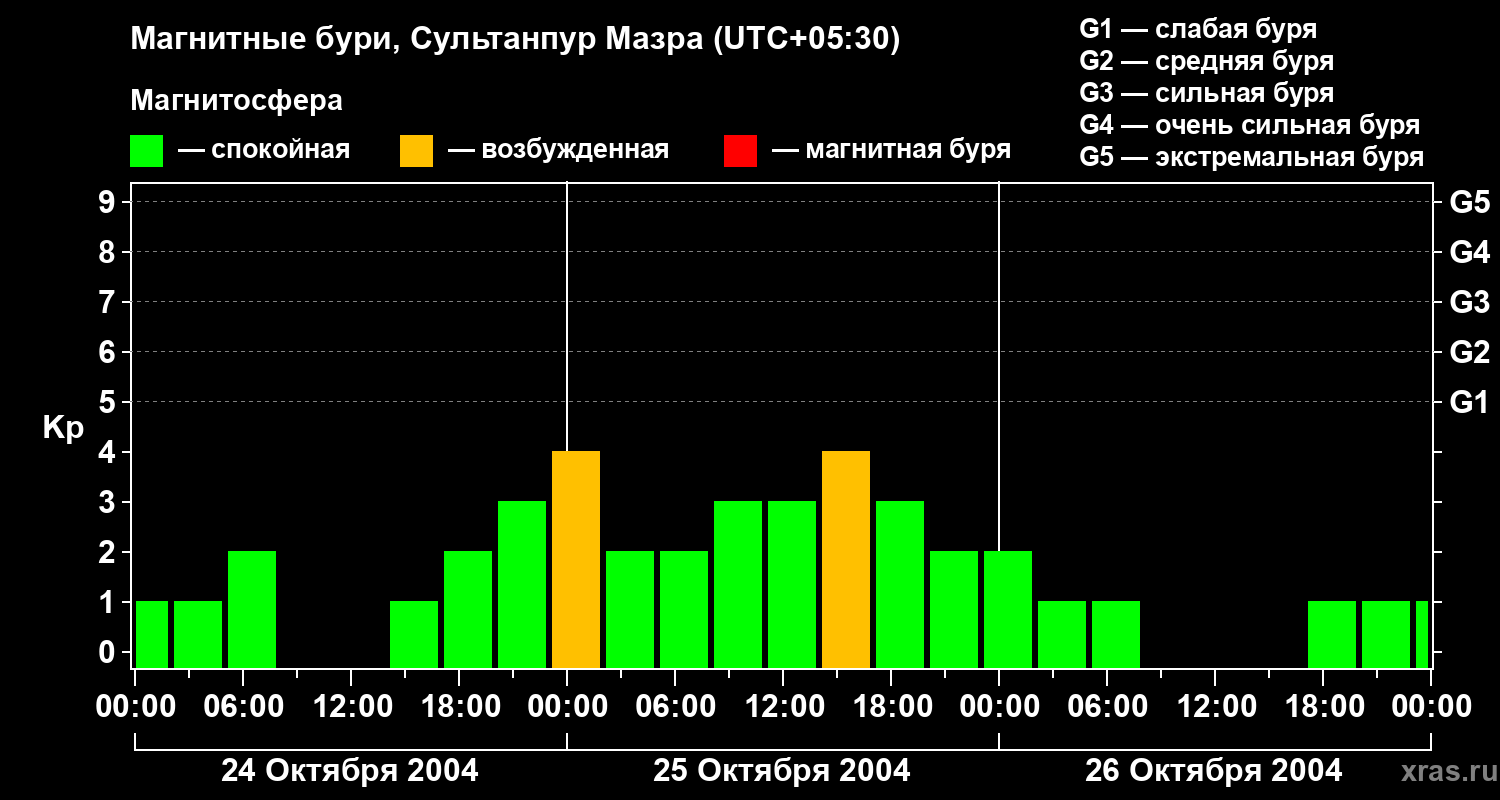Click the date label «24 Октября 2004»
This screenshot has width=1500, height=800.
click(350, 771)
